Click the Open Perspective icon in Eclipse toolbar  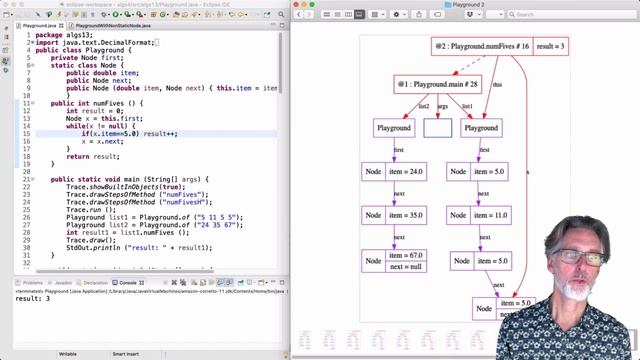(267, 14)
